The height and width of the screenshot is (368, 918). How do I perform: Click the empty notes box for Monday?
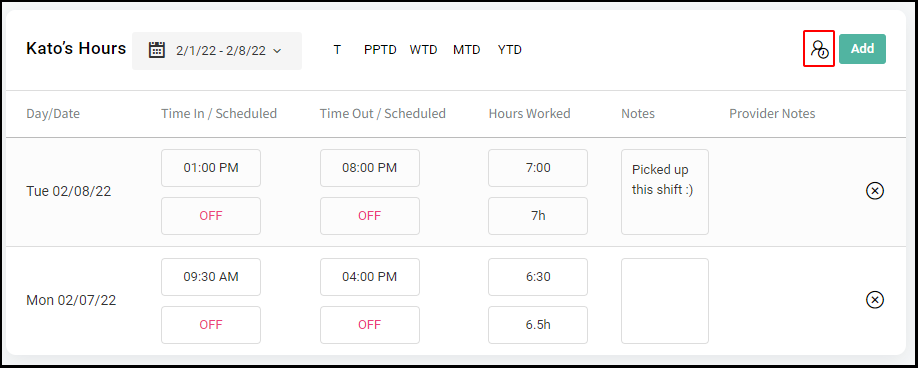[x=665, y=301]
